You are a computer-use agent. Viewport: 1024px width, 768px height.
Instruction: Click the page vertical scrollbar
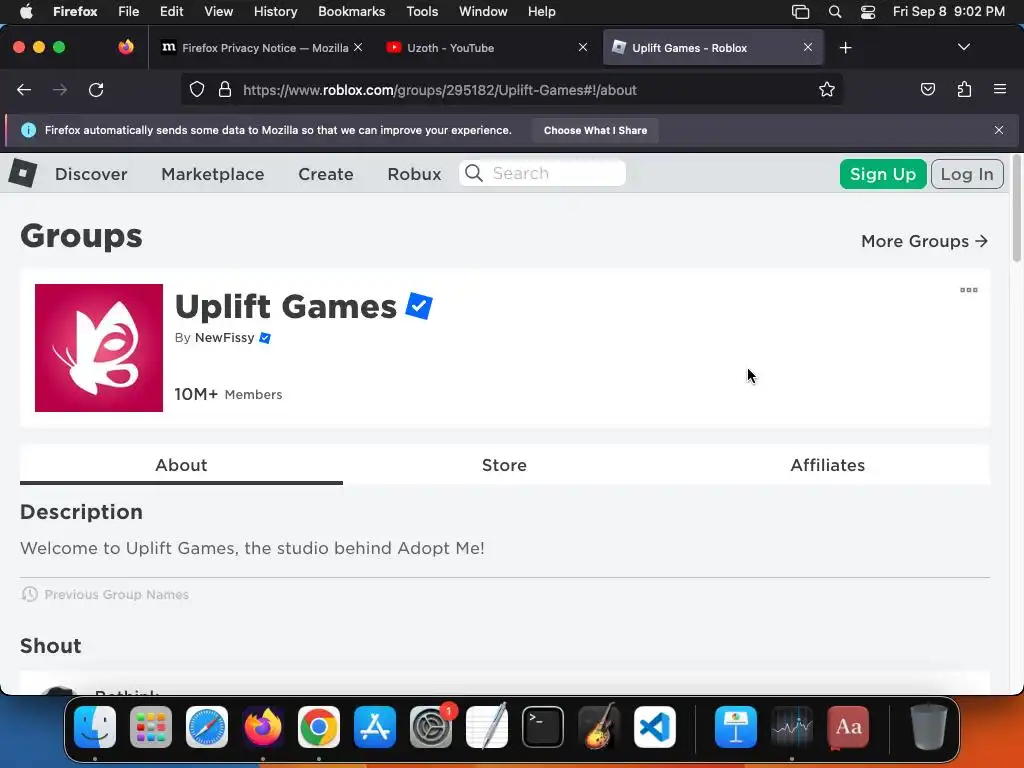tap(1016, 209)
